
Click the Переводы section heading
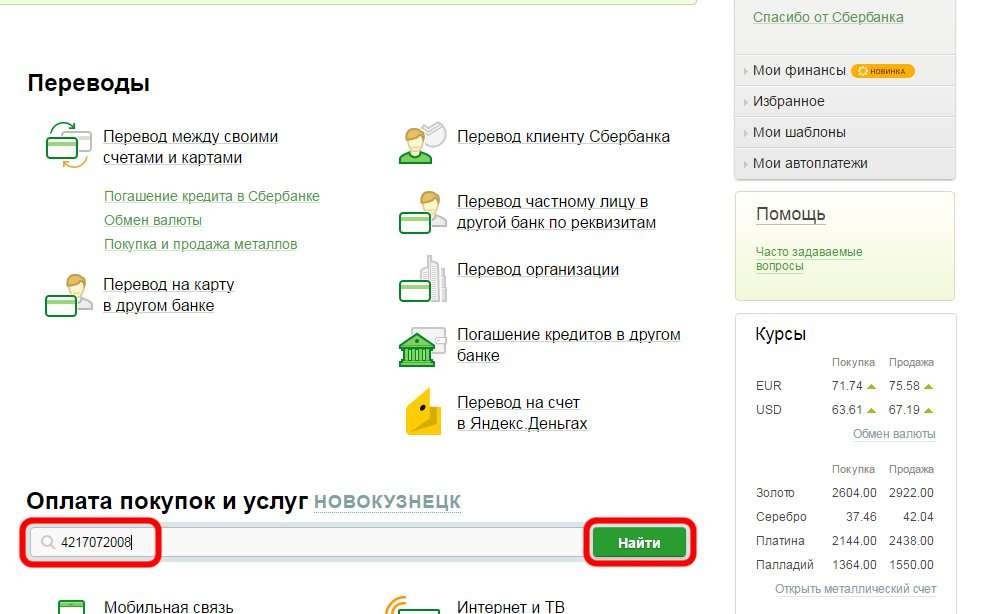tap(88, 83)
